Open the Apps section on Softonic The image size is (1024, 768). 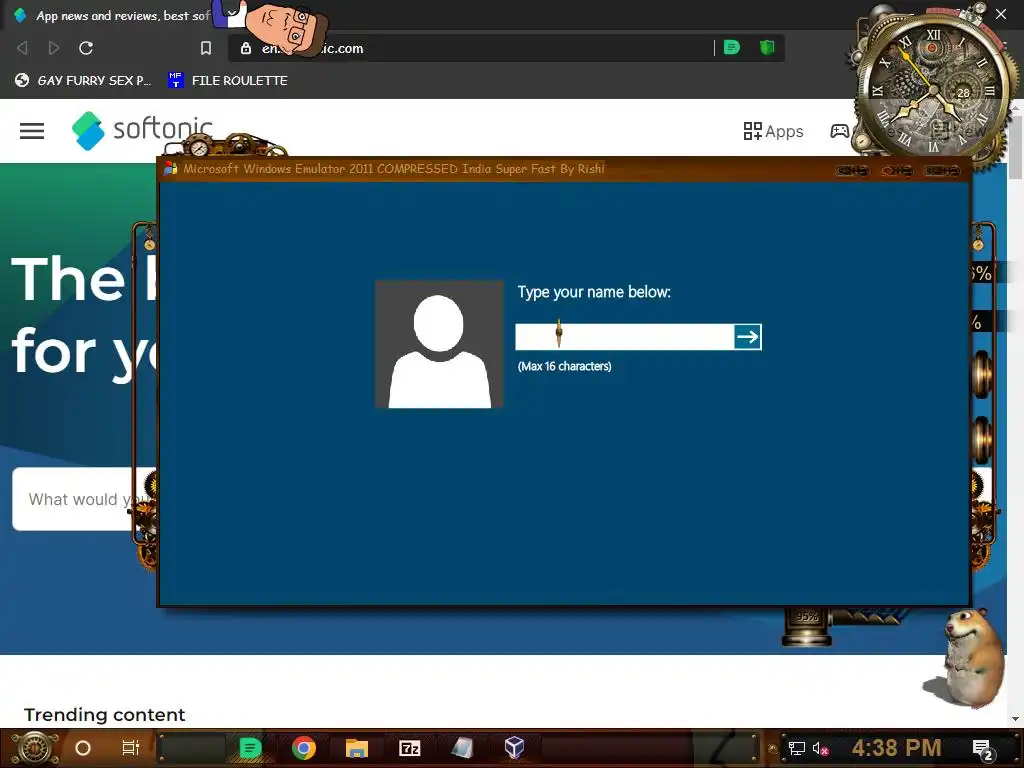[773, 131]
